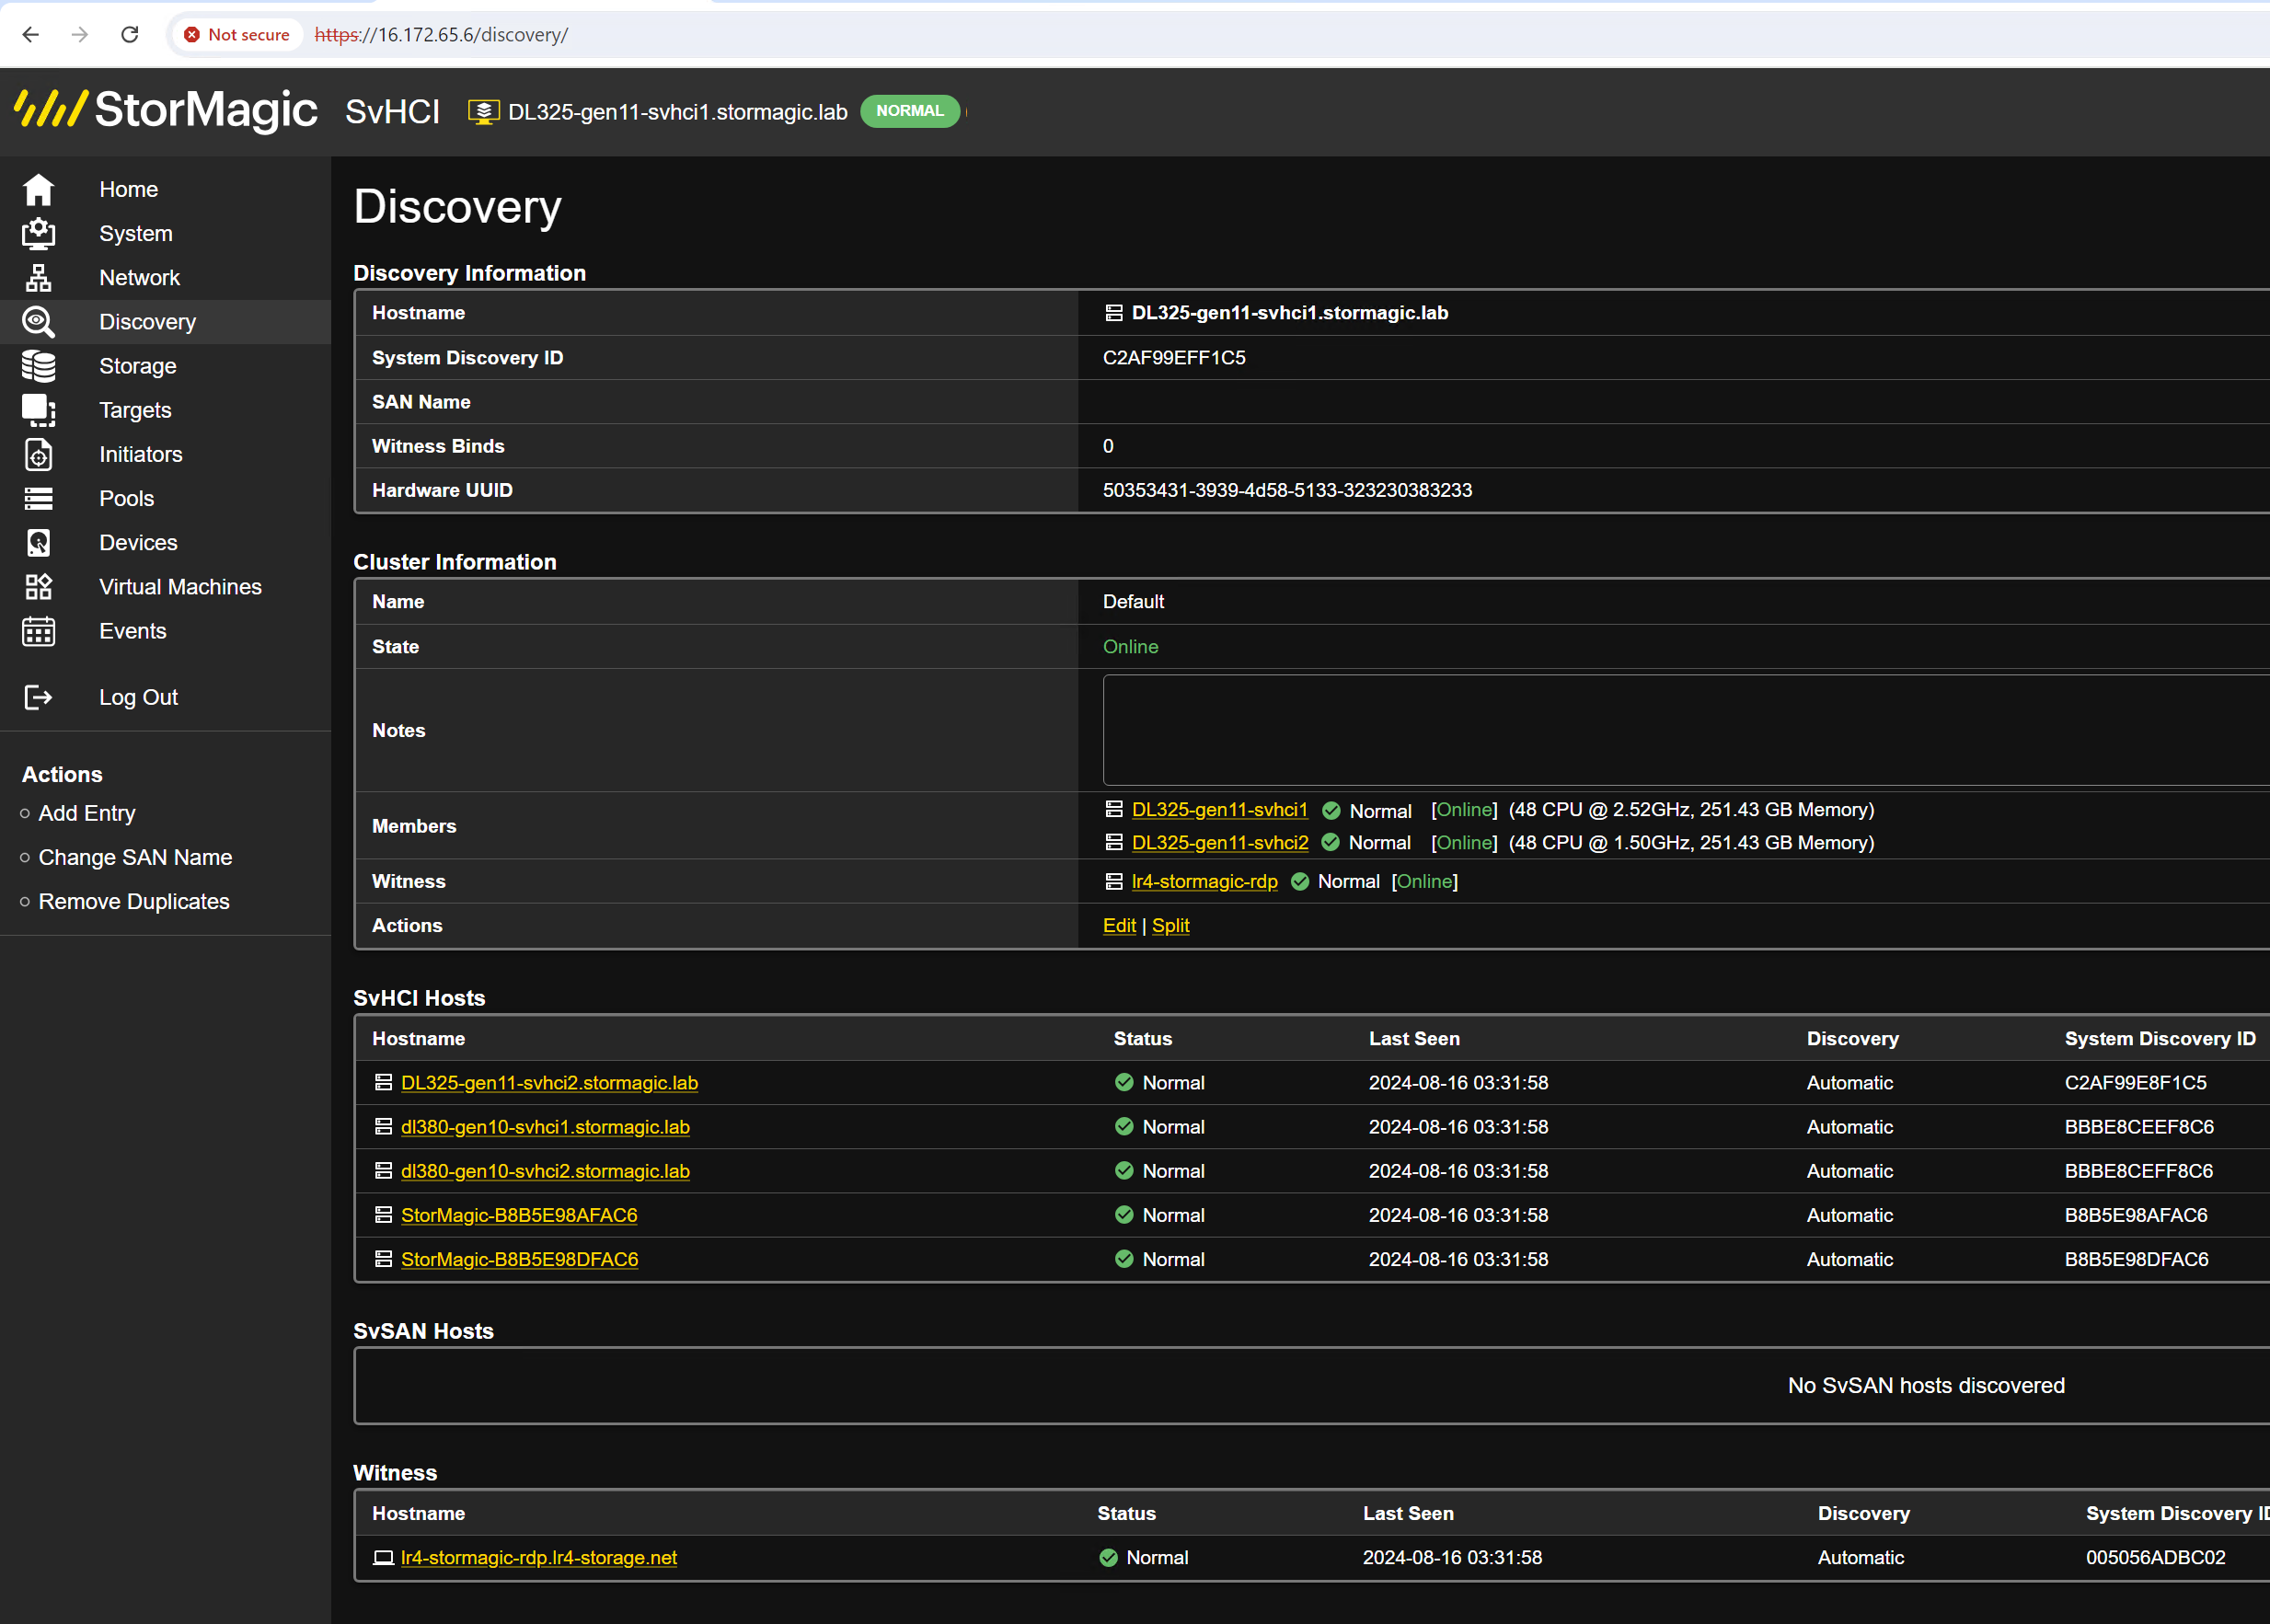Open lr4-stormagic-rdp.lr4-storage.net witness link
This screenshot has width=2270, height=1624.
click(x=538, y=1557)
